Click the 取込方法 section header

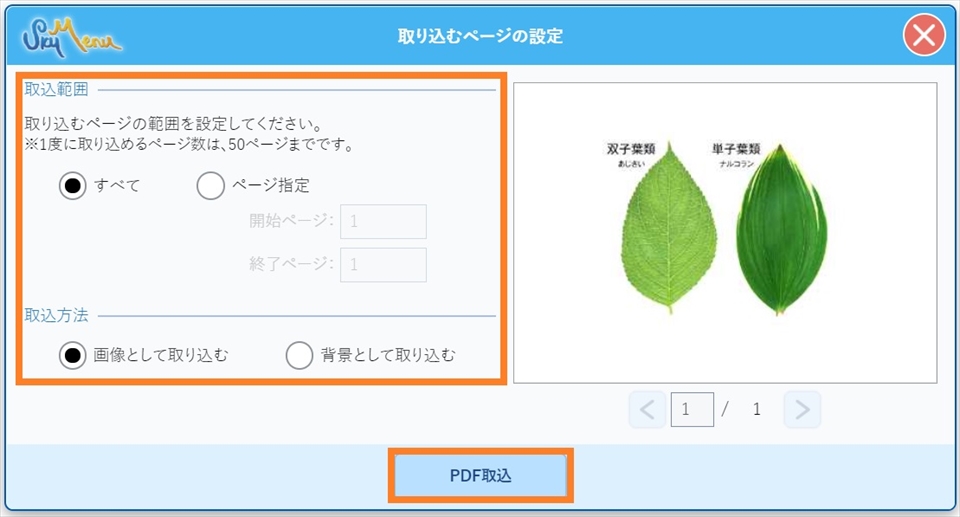point(56,315)
